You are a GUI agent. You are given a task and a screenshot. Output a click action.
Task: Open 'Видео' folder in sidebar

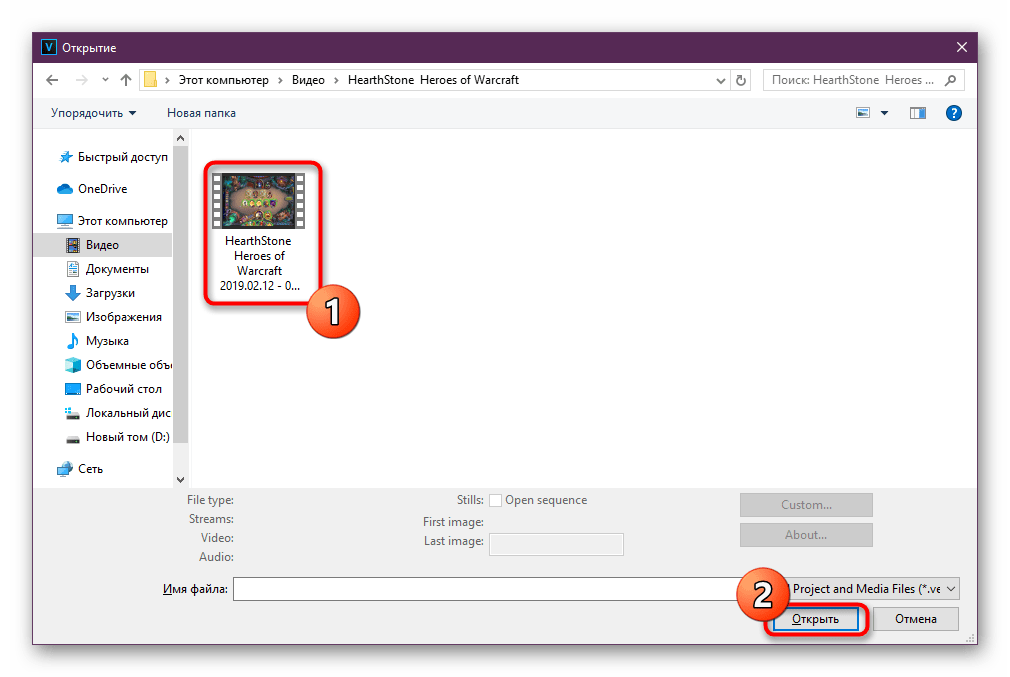[x=103, y=245]
